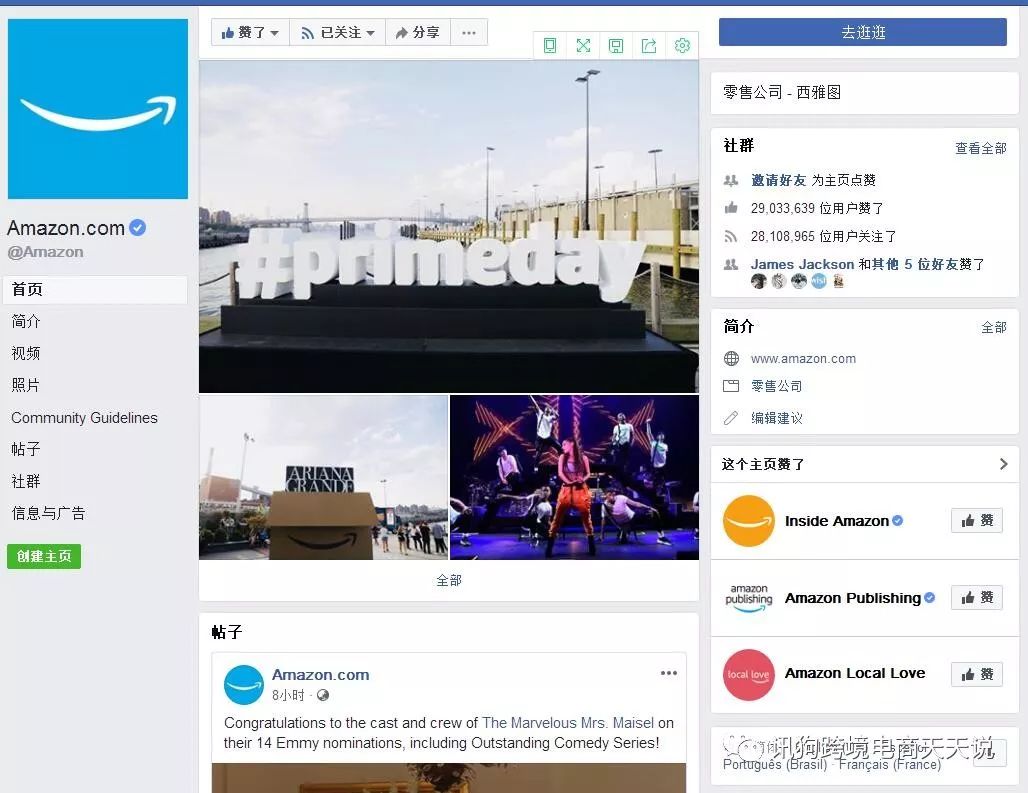The width and height of the screenshot is (1028, 793).
Task: Open the Ariana Grande box photo
Action: (x=323, y=477)
